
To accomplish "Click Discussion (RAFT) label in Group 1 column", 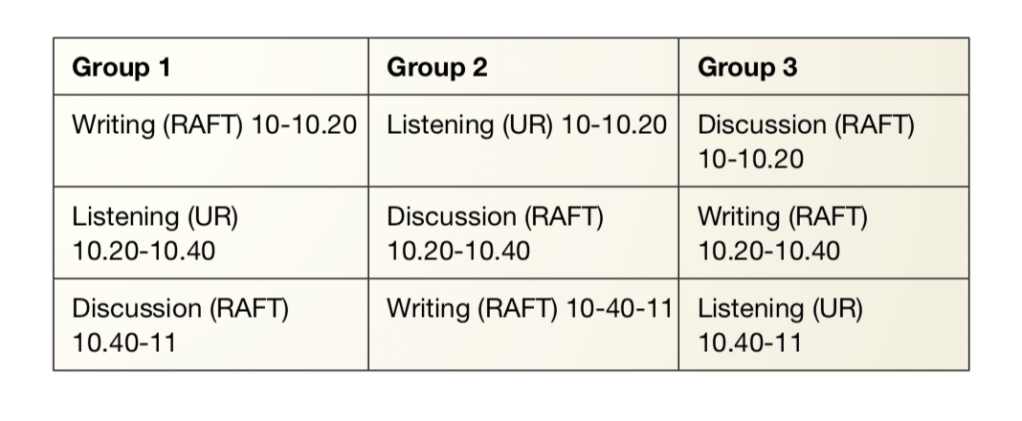I will (x=180, y=309).
